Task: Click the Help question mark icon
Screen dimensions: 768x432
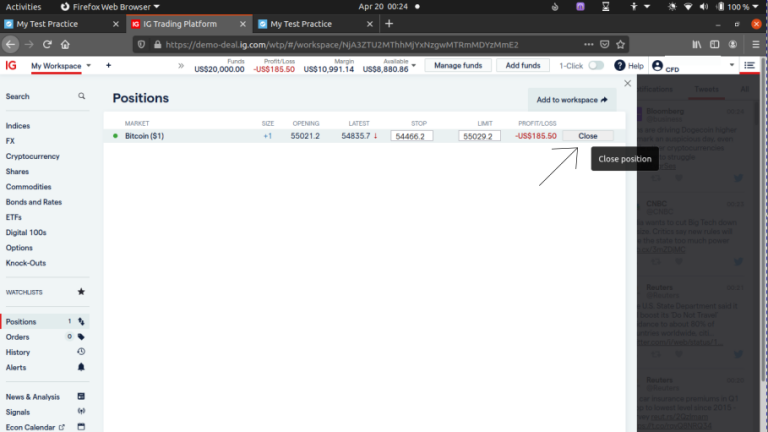Action: (x=620, y=65)
